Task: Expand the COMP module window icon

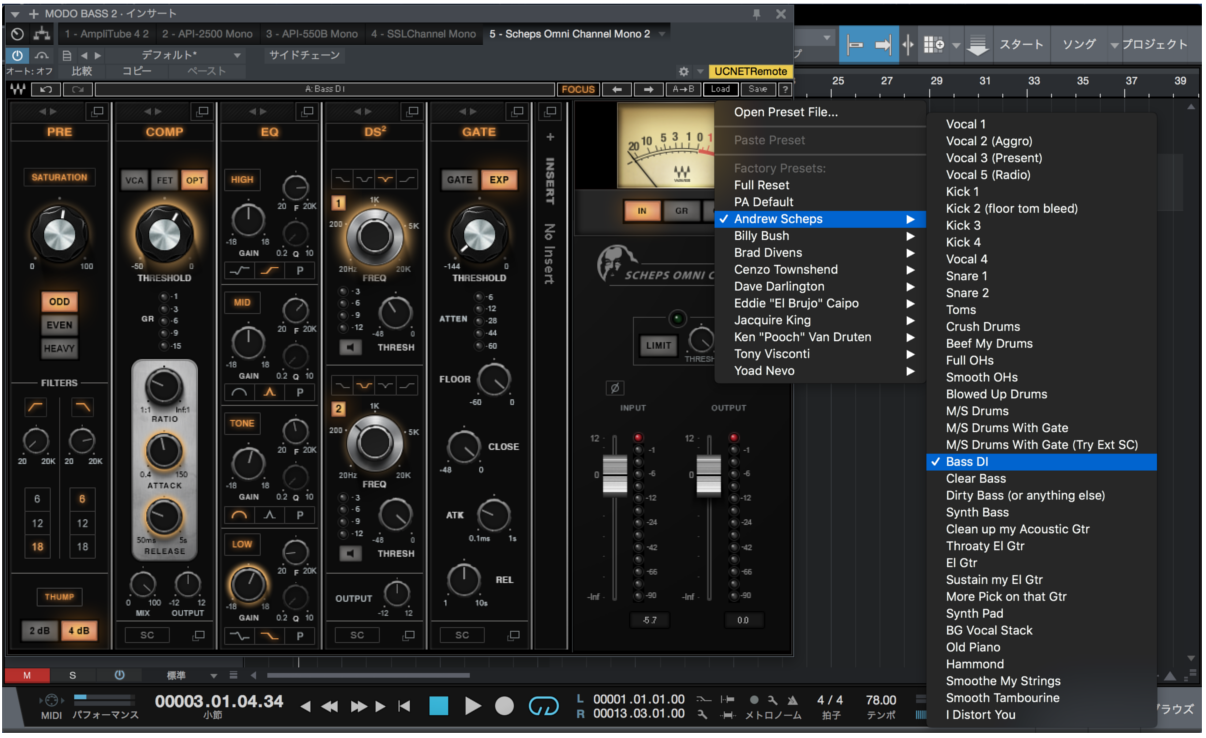Action: [202, 111]
